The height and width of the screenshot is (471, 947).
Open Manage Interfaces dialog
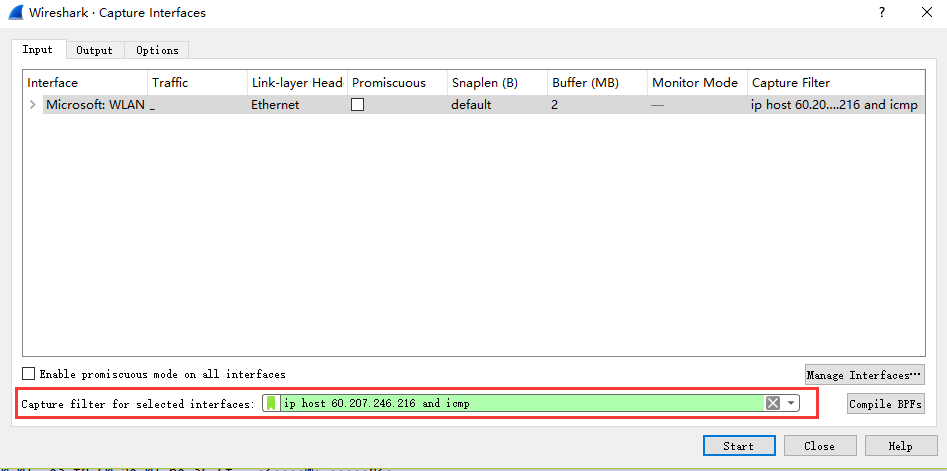point(864,375)
